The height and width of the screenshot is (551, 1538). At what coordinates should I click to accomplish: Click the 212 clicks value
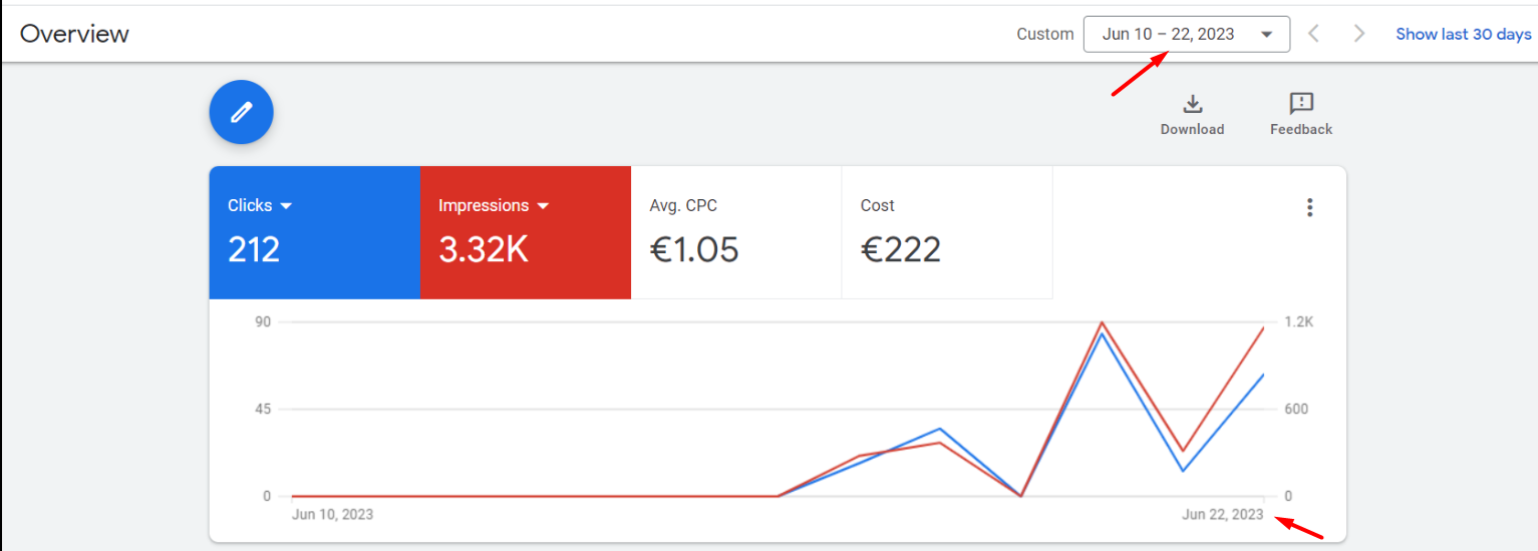coord(254,249)
